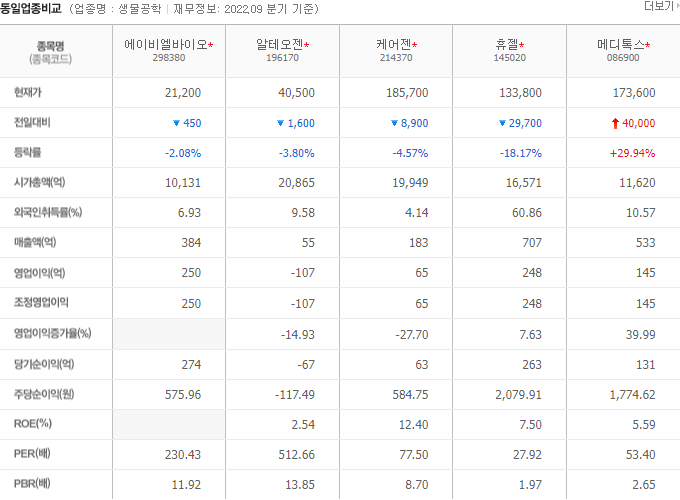Click the 조정영업이익 row label
The image size is (680, 500).
tap(41, 302)
